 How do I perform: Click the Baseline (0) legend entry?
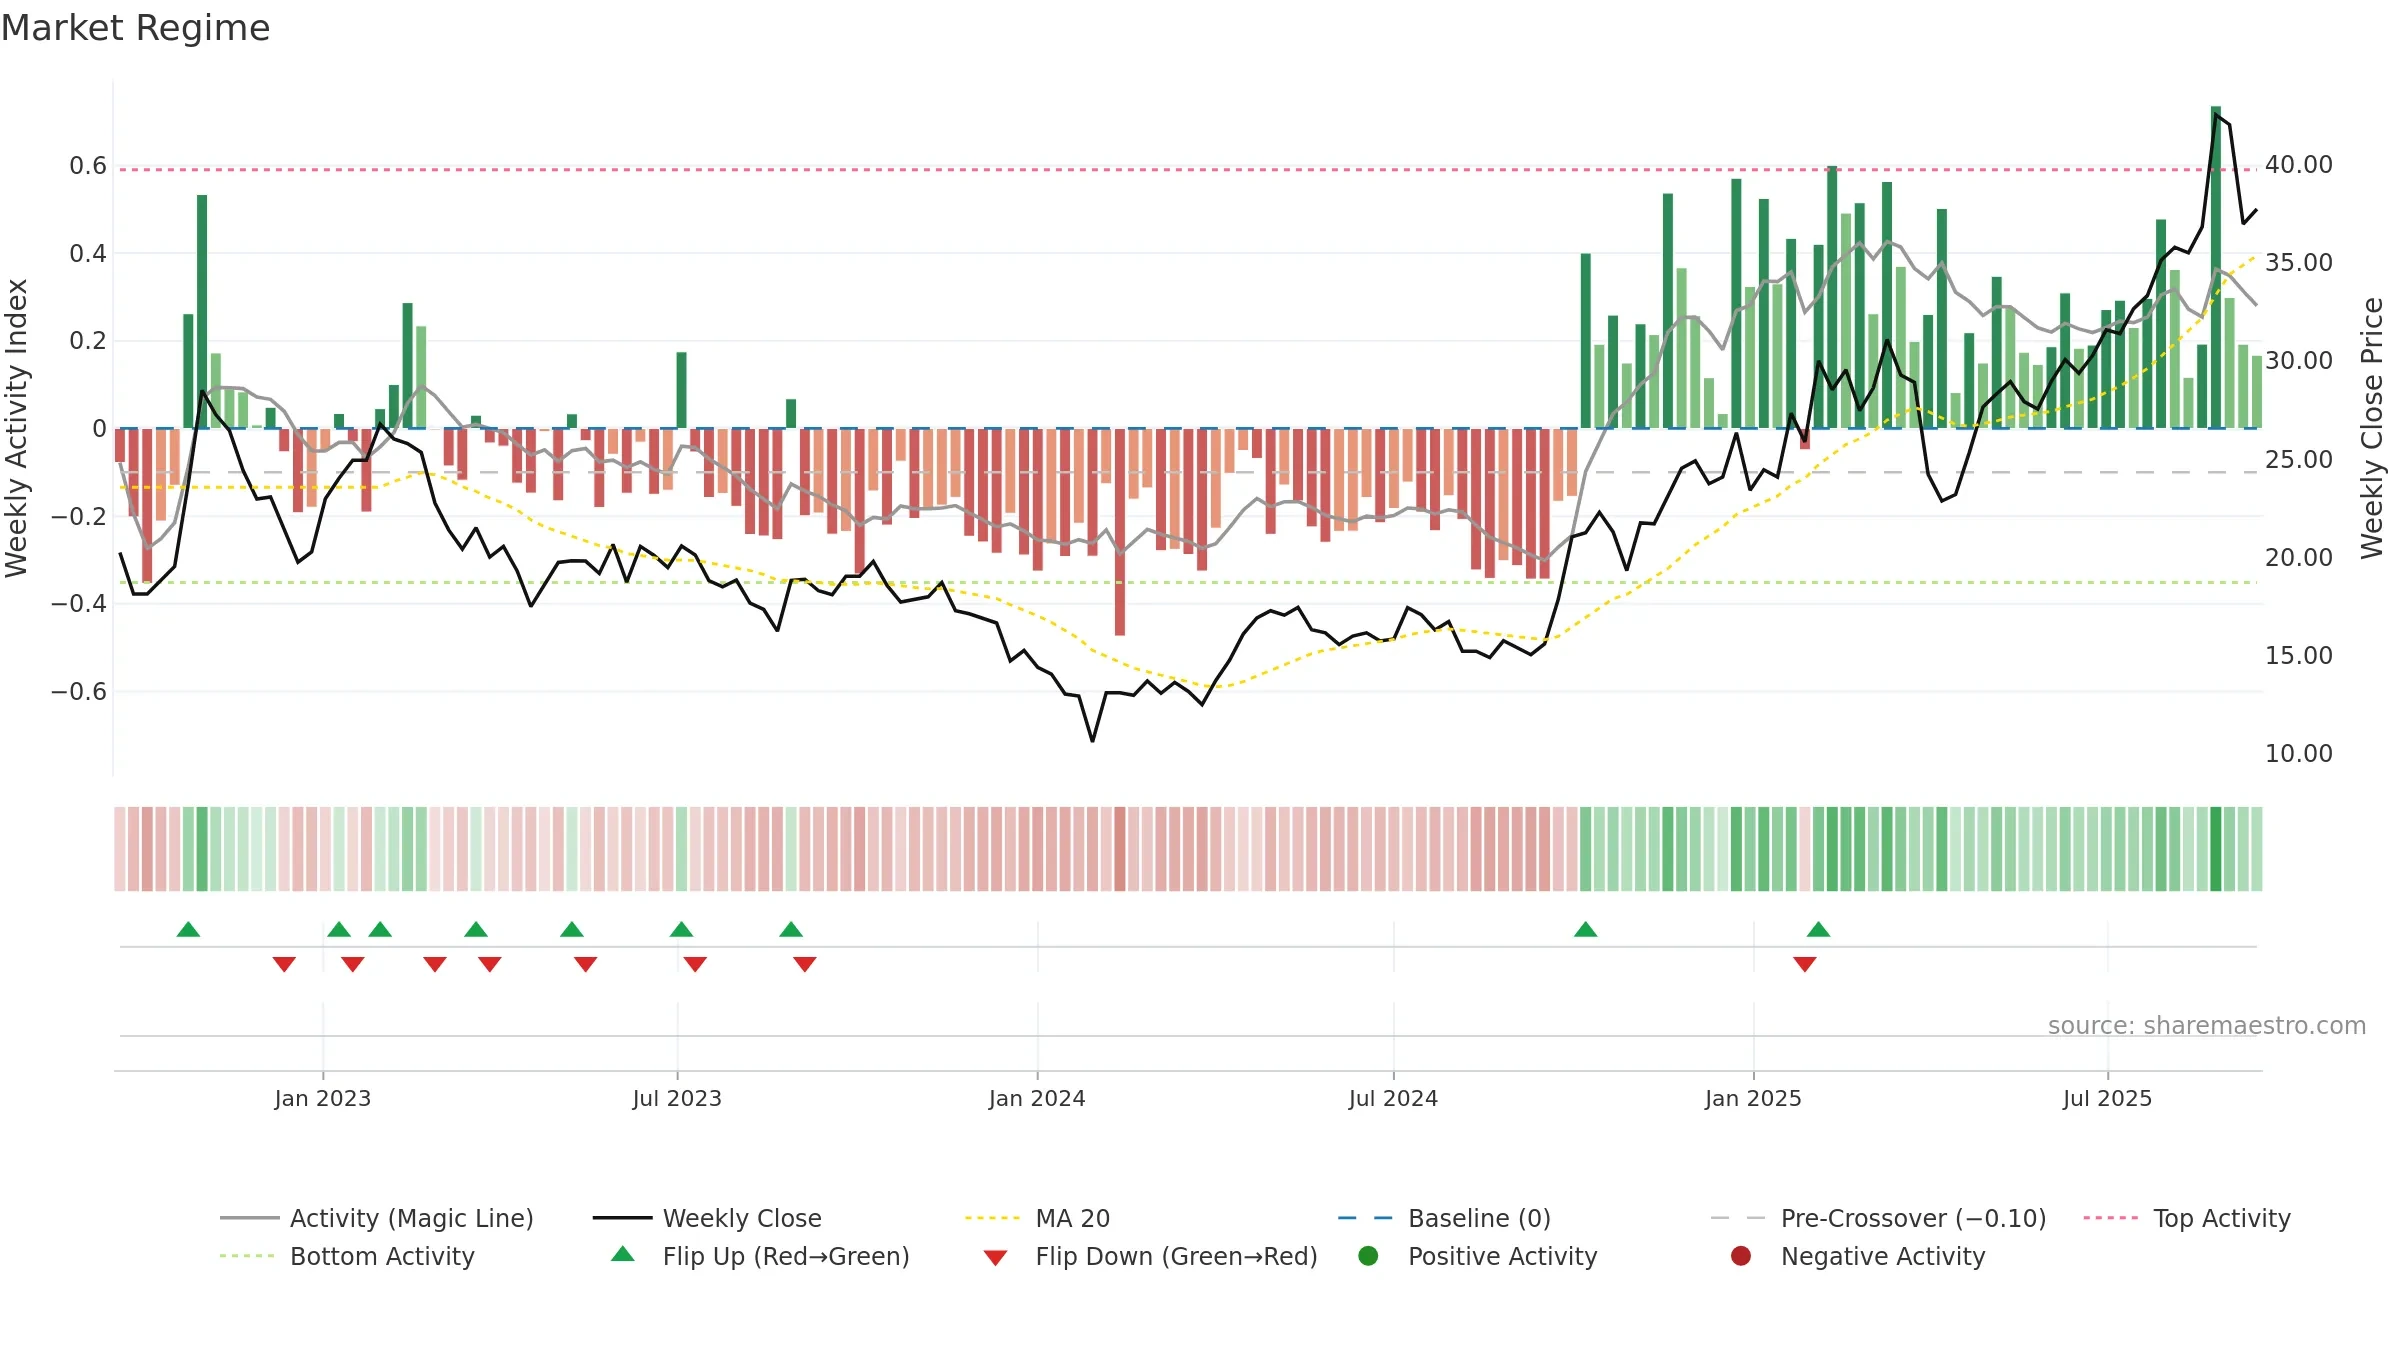pyautogui.click(x=1444, y=1218)
